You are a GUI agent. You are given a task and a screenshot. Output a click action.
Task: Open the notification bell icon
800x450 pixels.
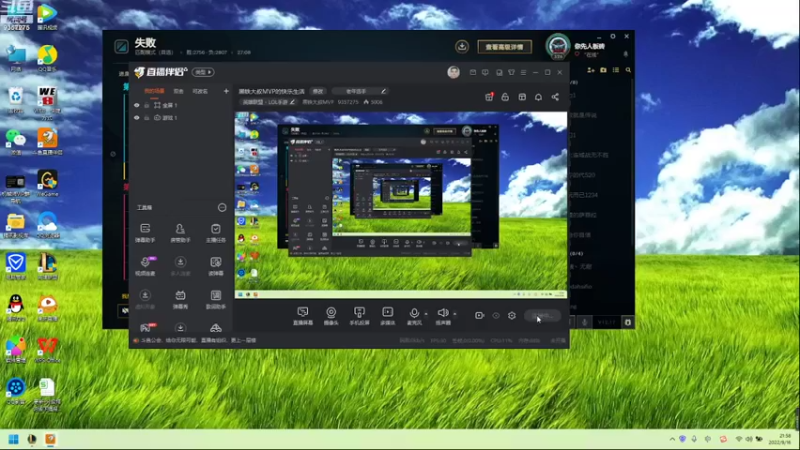pos(538,97)
